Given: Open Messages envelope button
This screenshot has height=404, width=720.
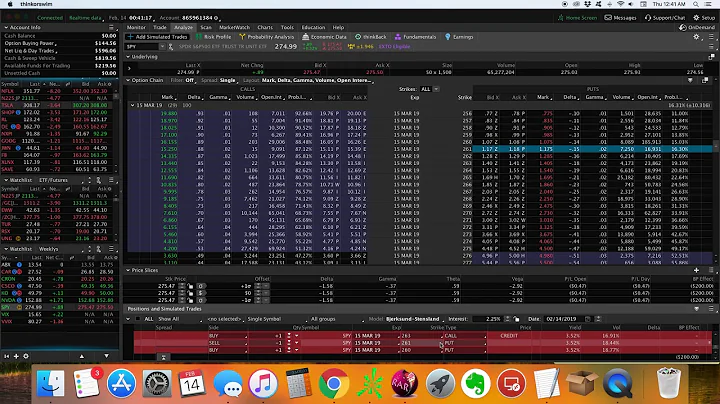Looking at the screenshot, I should (x=620, y=18).
